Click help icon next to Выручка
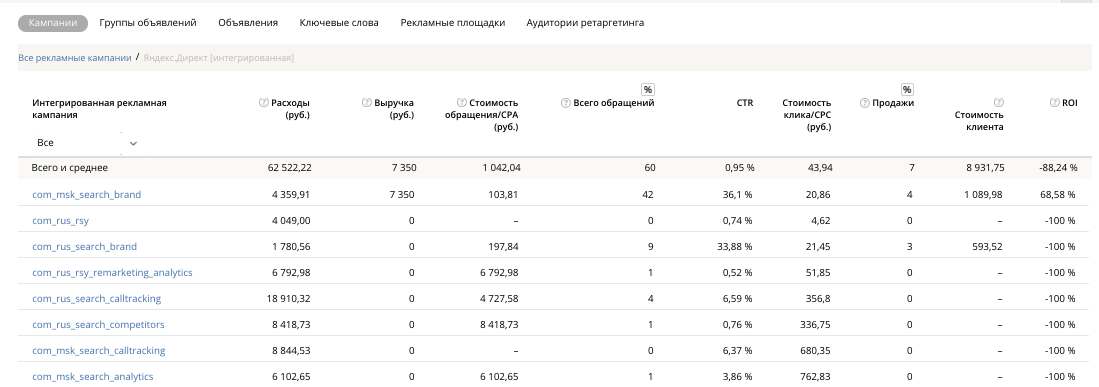This screenshot has width=1099, height=387. [x=366, y=103]
